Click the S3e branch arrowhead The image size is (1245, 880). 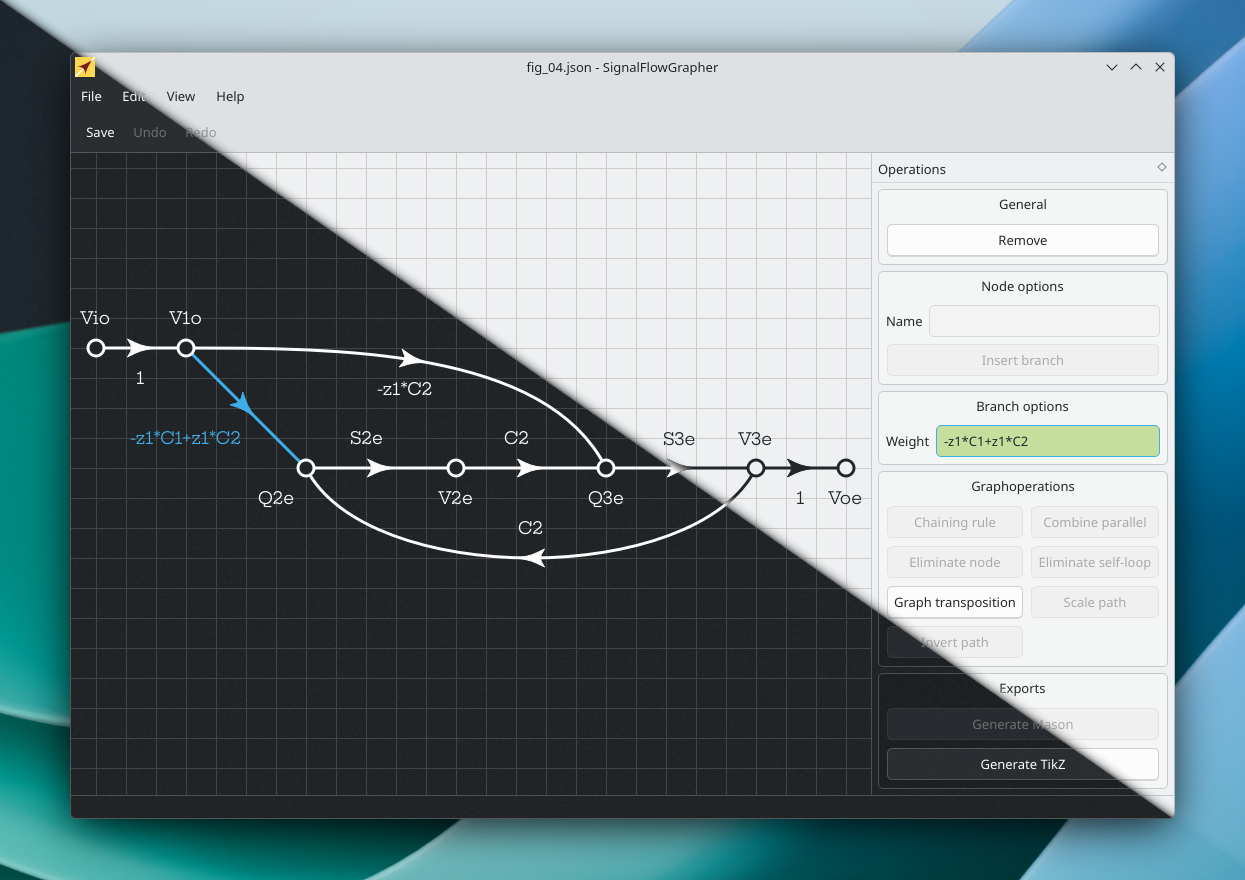(x=680, y=468)
